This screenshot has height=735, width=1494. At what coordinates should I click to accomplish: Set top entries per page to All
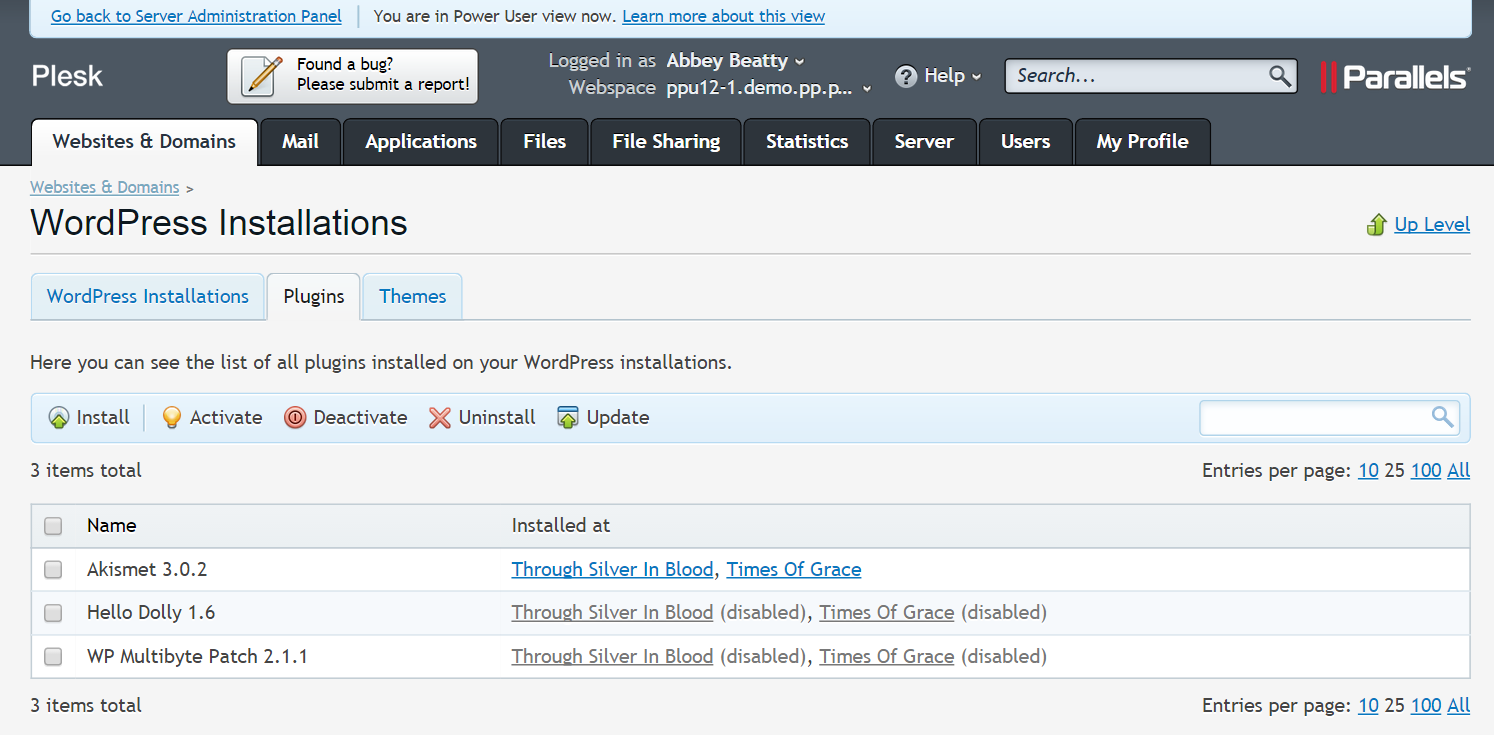[1458, 471]
